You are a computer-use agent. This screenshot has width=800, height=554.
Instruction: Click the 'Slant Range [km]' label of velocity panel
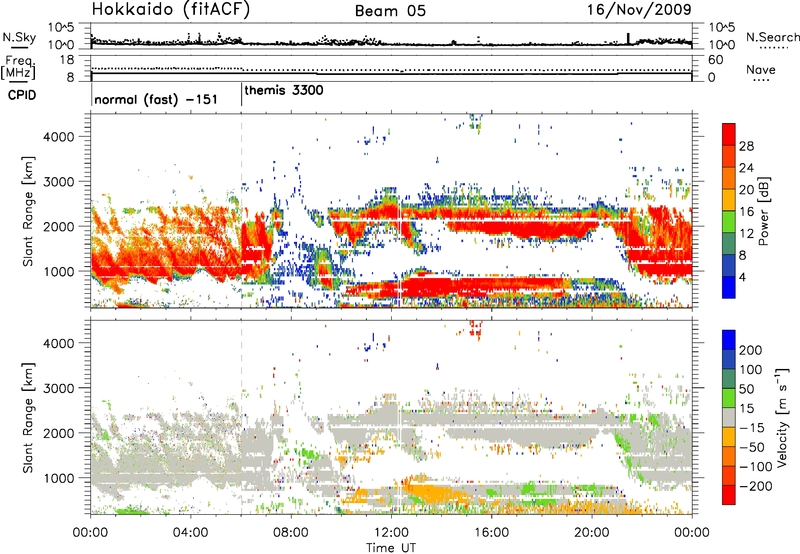pyautogui.click(x=28, y=417)
